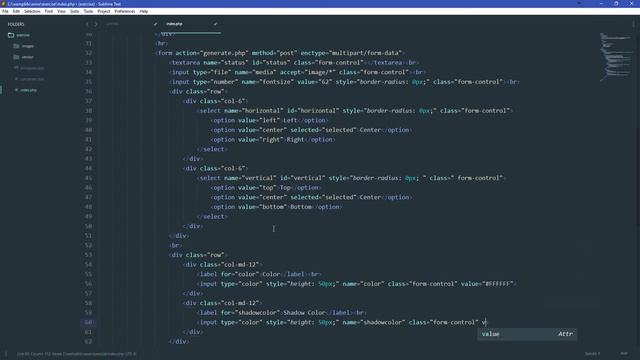Click "multipart/form-data" enctype value
Screen dimensions: 640x360
click(x=364, y=53)
